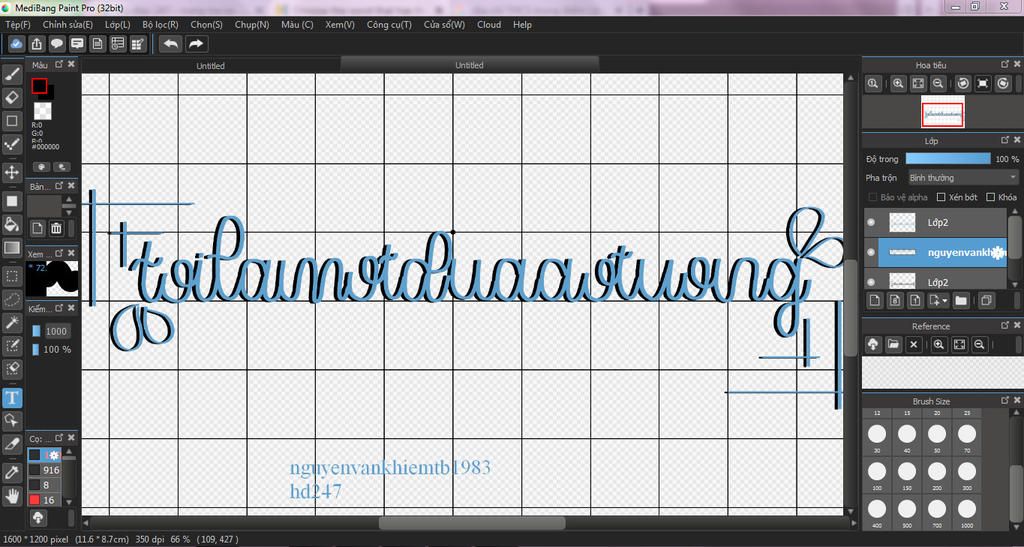Open the Tệp(F) menu

18,25
